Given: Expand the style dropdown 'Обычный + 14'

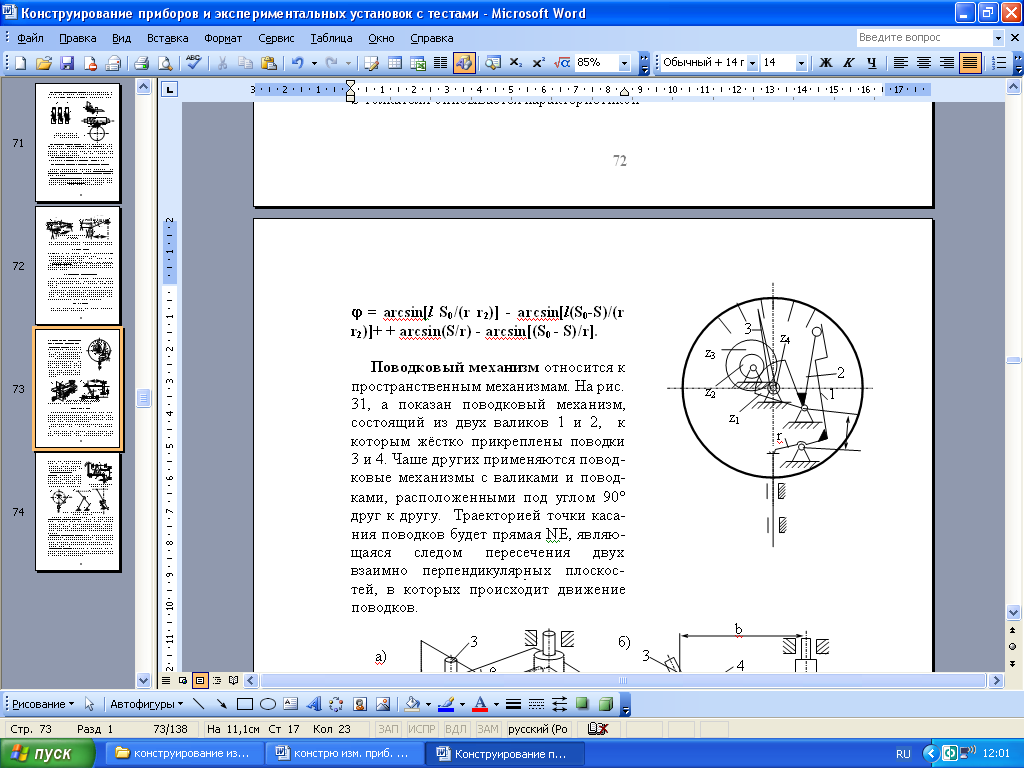Looking at the screenshot, I should (x=752, y=63).
